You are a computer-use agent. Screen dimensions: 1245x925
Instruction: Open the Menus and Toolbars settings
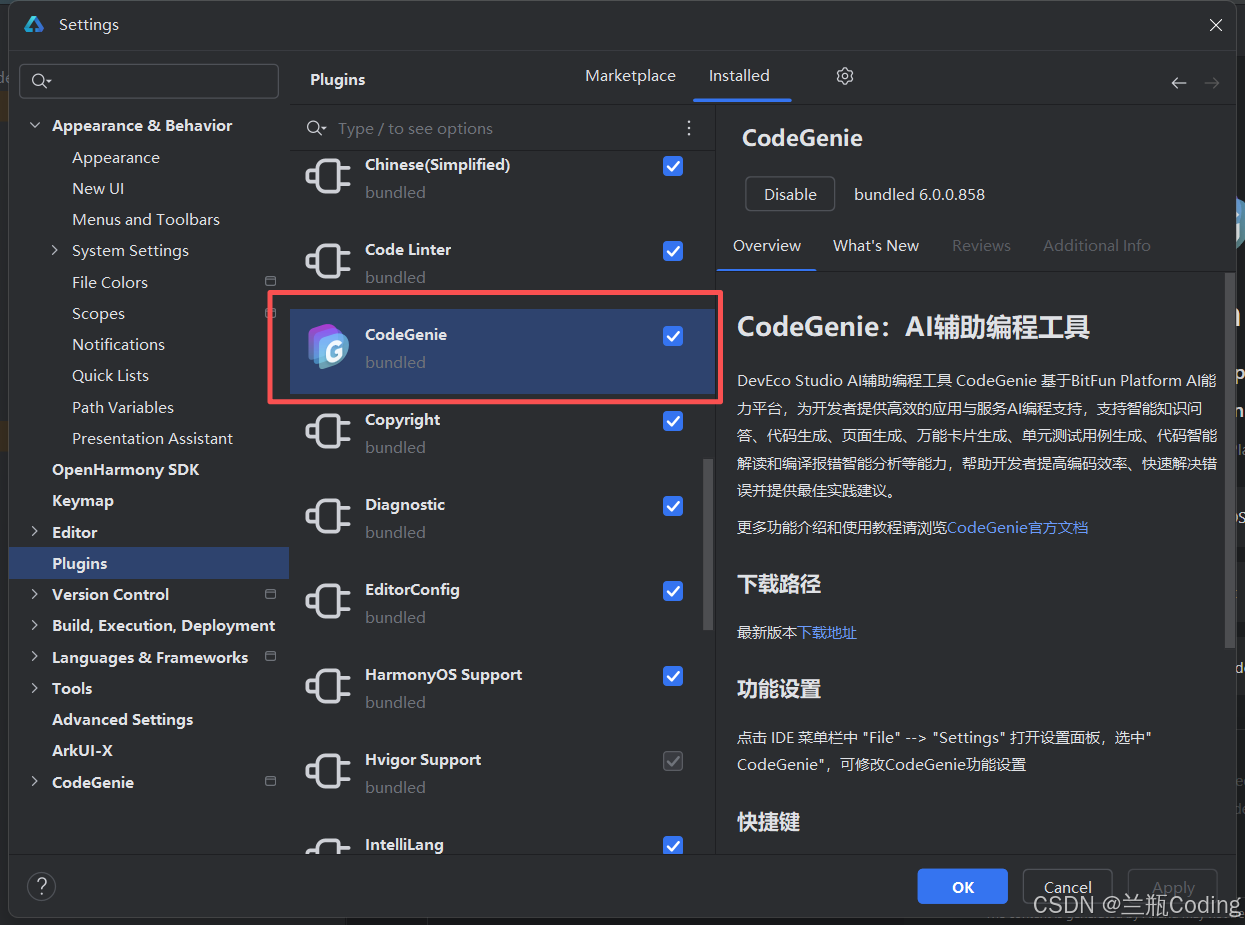(146, 219)
